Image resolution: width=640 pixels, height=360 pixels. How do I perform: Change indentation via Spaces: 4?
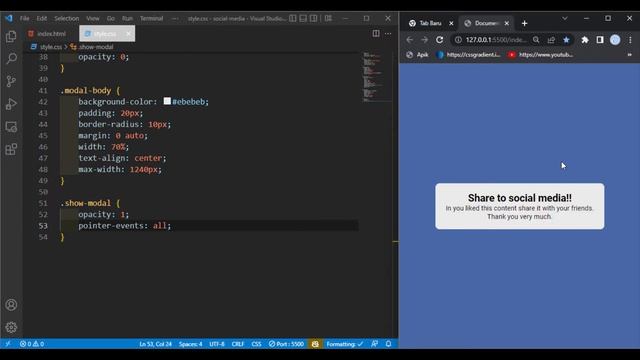tap(190, 344)
